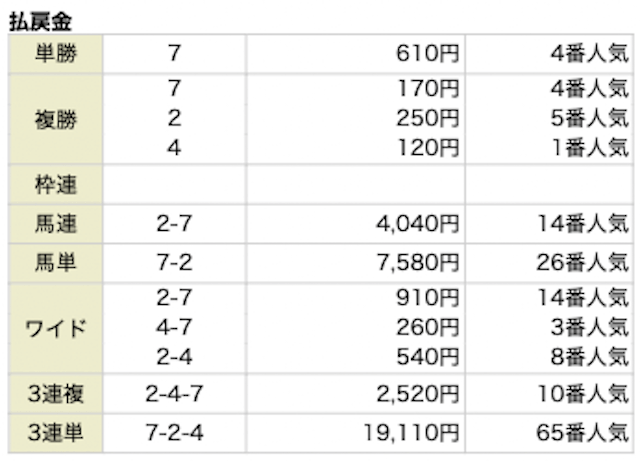The width and height of the screenshot is (640, 461).
Task: Click the 2-4-7 trio combination
Action: pyautogui.click(x=174, y=394)
